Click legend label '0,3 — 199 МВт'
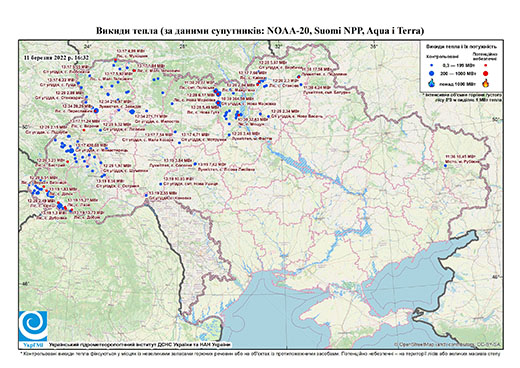Image resolution: width=520 pixels, height=368 pixels. point(458,65)
